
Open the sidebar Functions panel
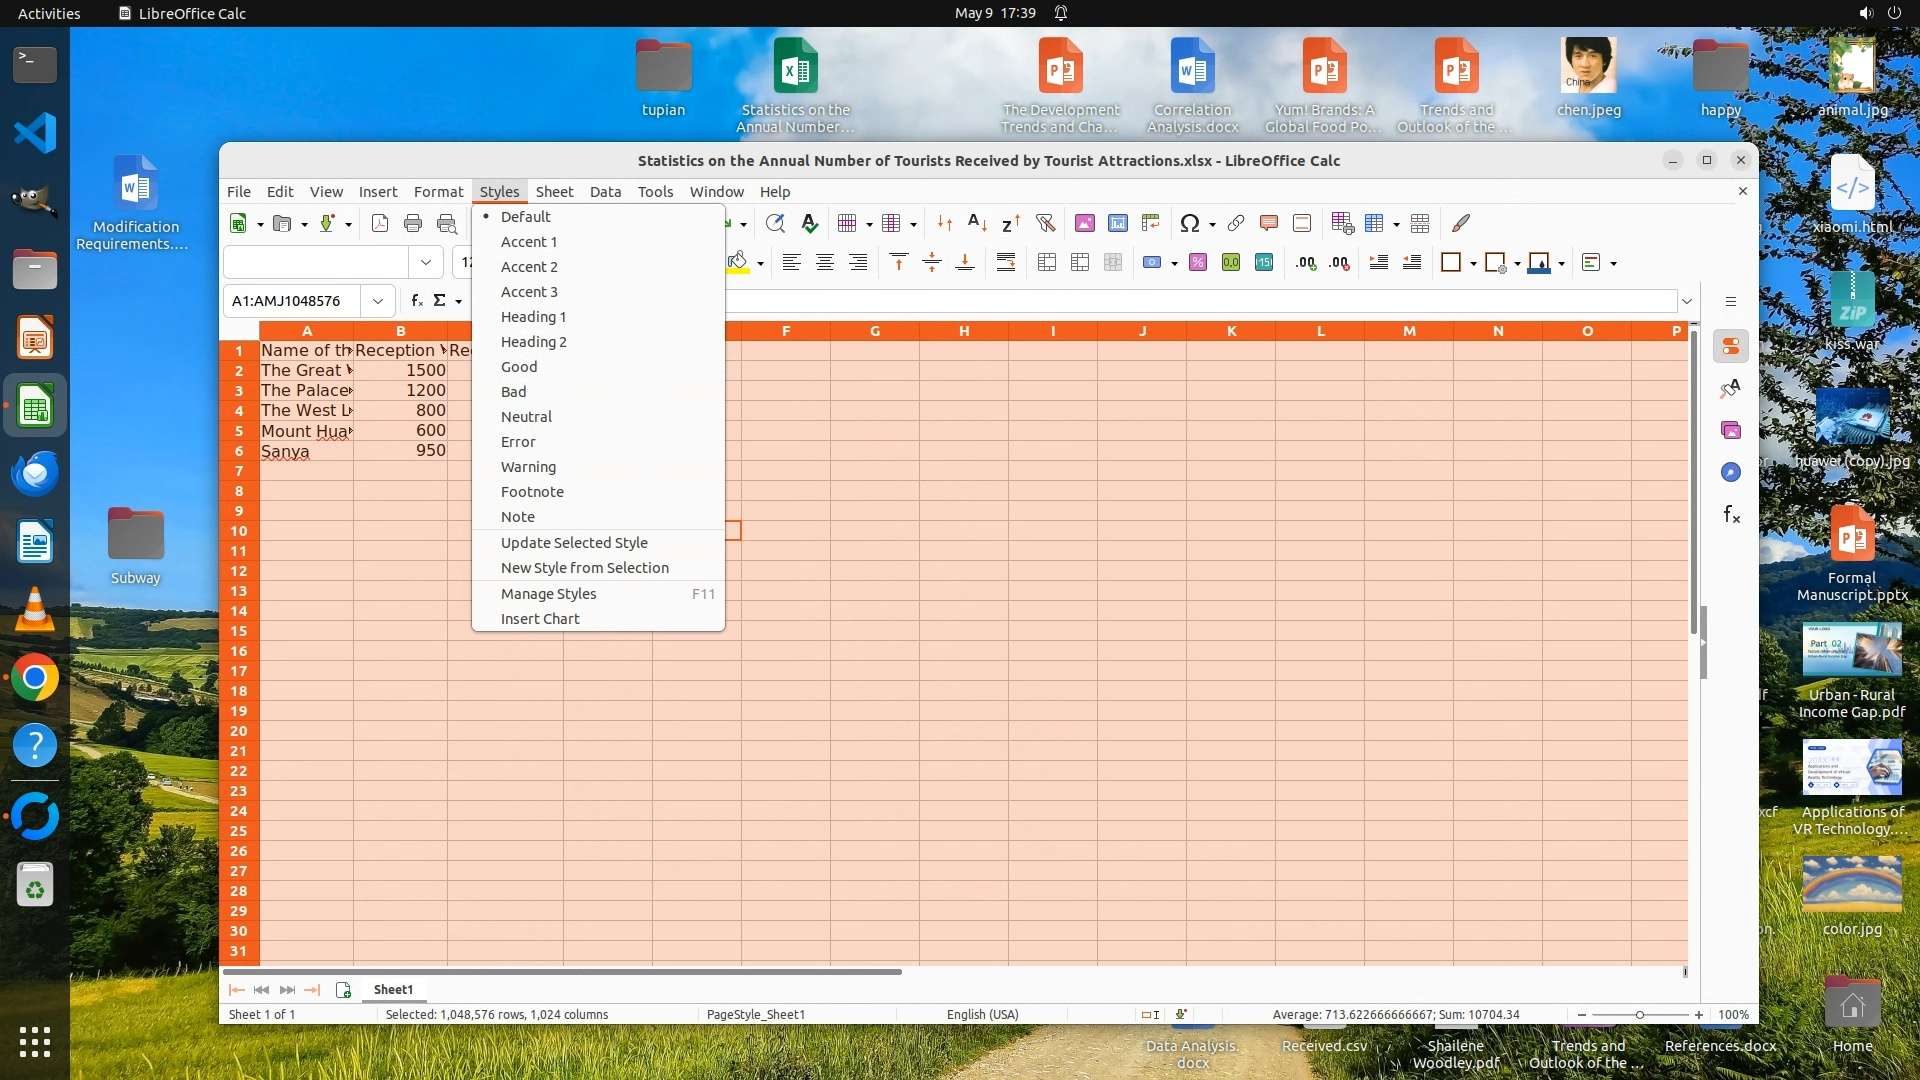(x=1731, y=515)
